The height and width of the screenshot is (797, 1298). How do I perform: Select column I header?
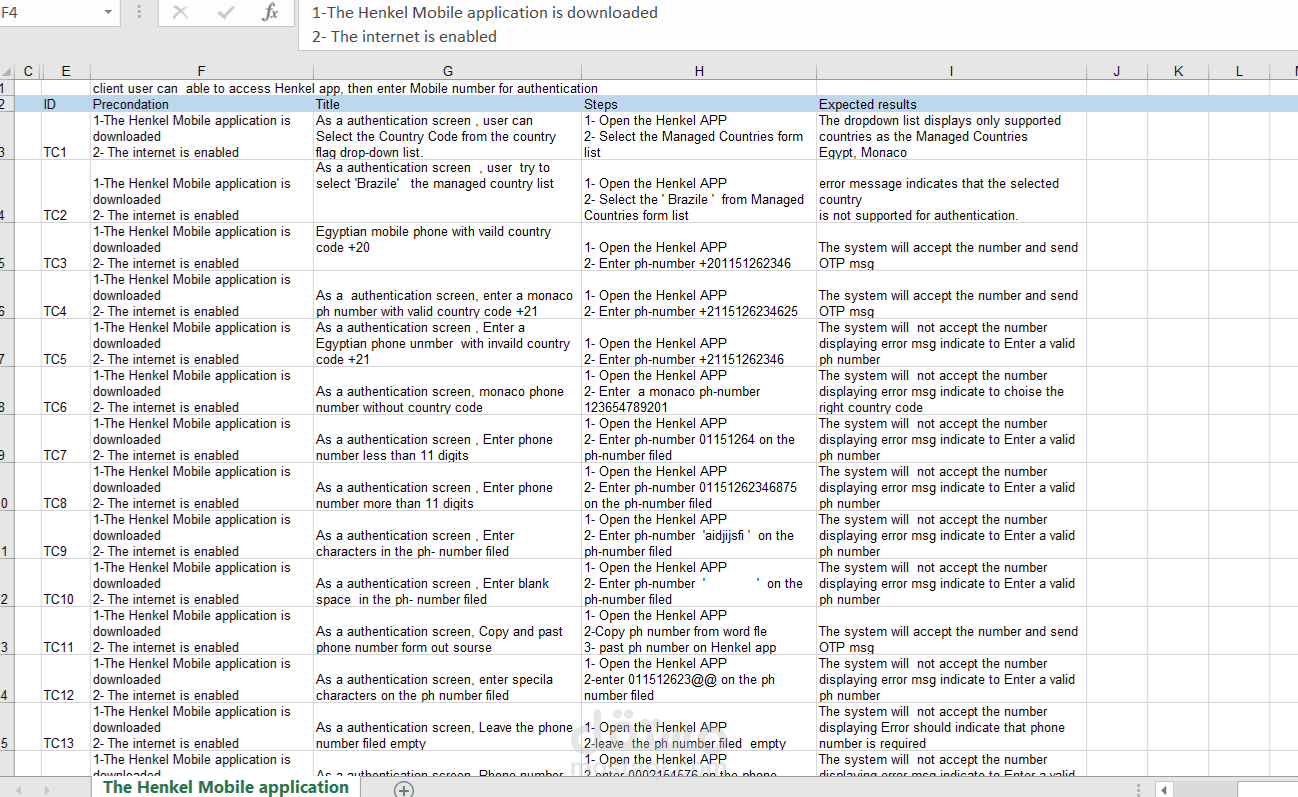pyautogui.click(x=951, y=71)
